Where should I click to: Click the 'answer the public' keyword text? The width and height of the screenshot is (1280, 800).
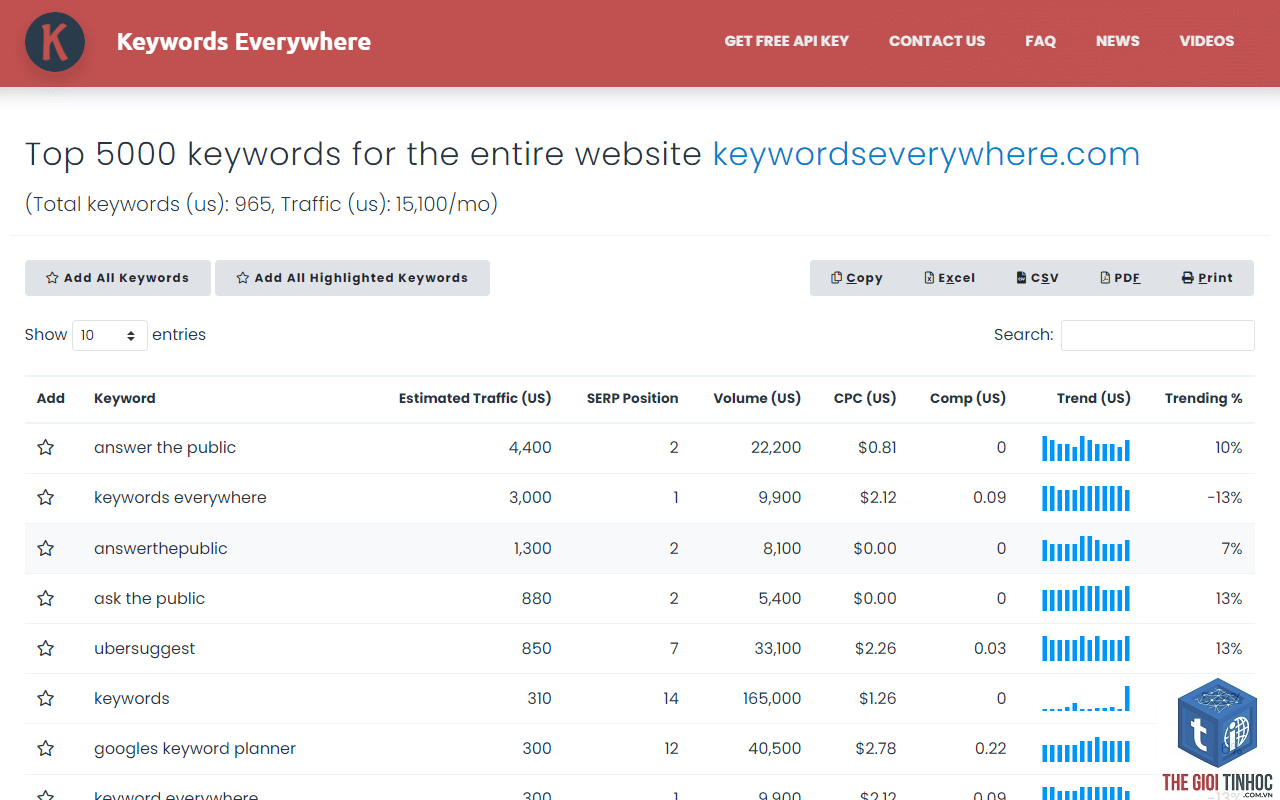[x=165, y=448]
